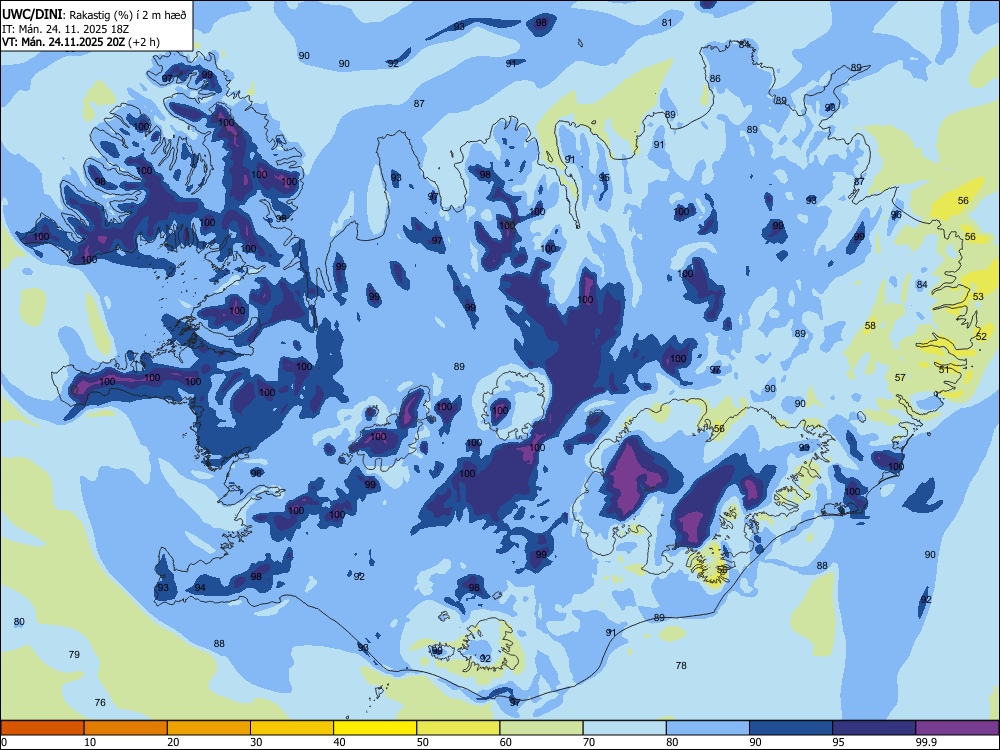Image resolution: width=1000 pixels, height=750 pixels.
Task: Click the purple above-99.9 legend swatch
Action: tap(957, 728)
